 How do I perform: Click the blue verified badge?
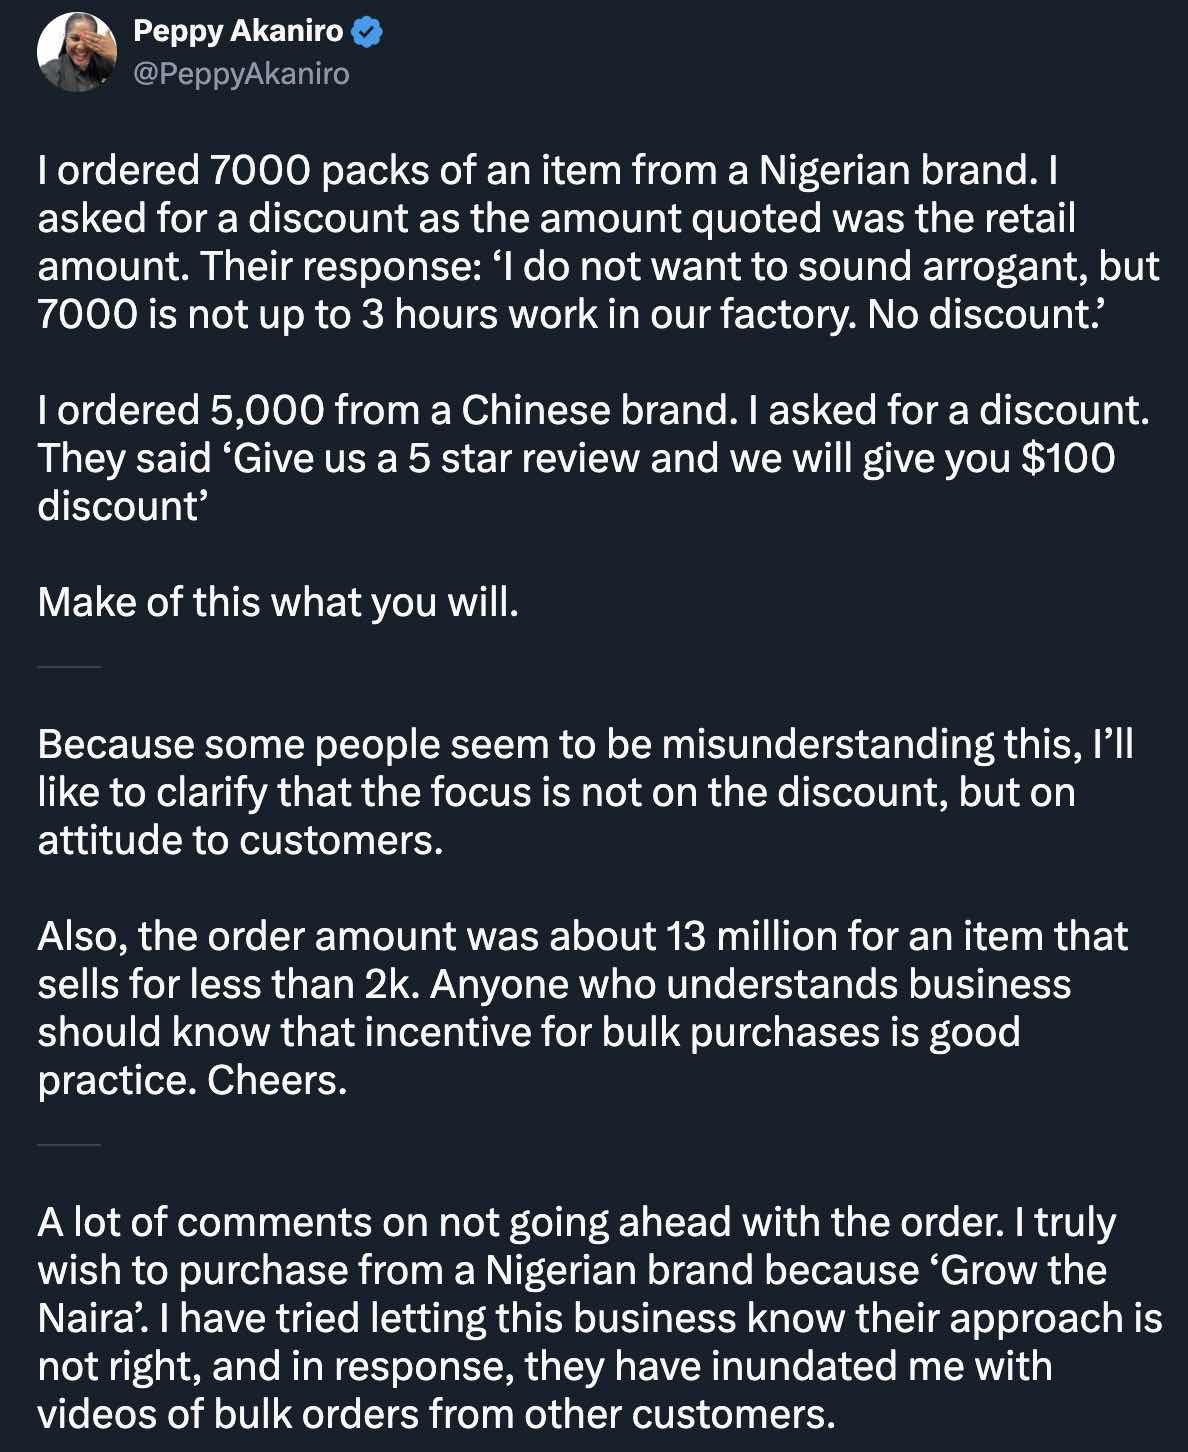point(368,32)
